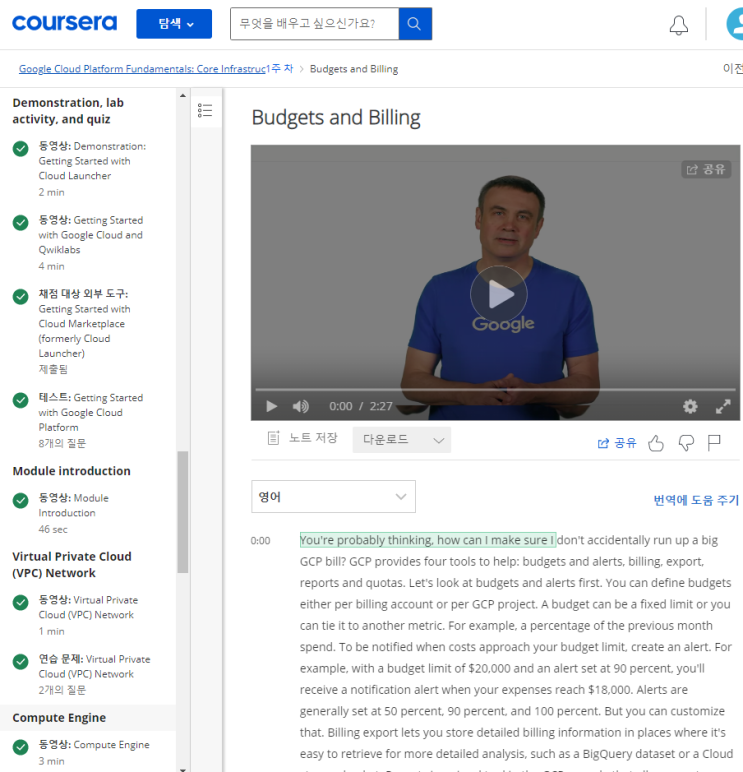Click green checkmark beside 동영상 VPC Network
743x772 pixels.
point(21,602)
